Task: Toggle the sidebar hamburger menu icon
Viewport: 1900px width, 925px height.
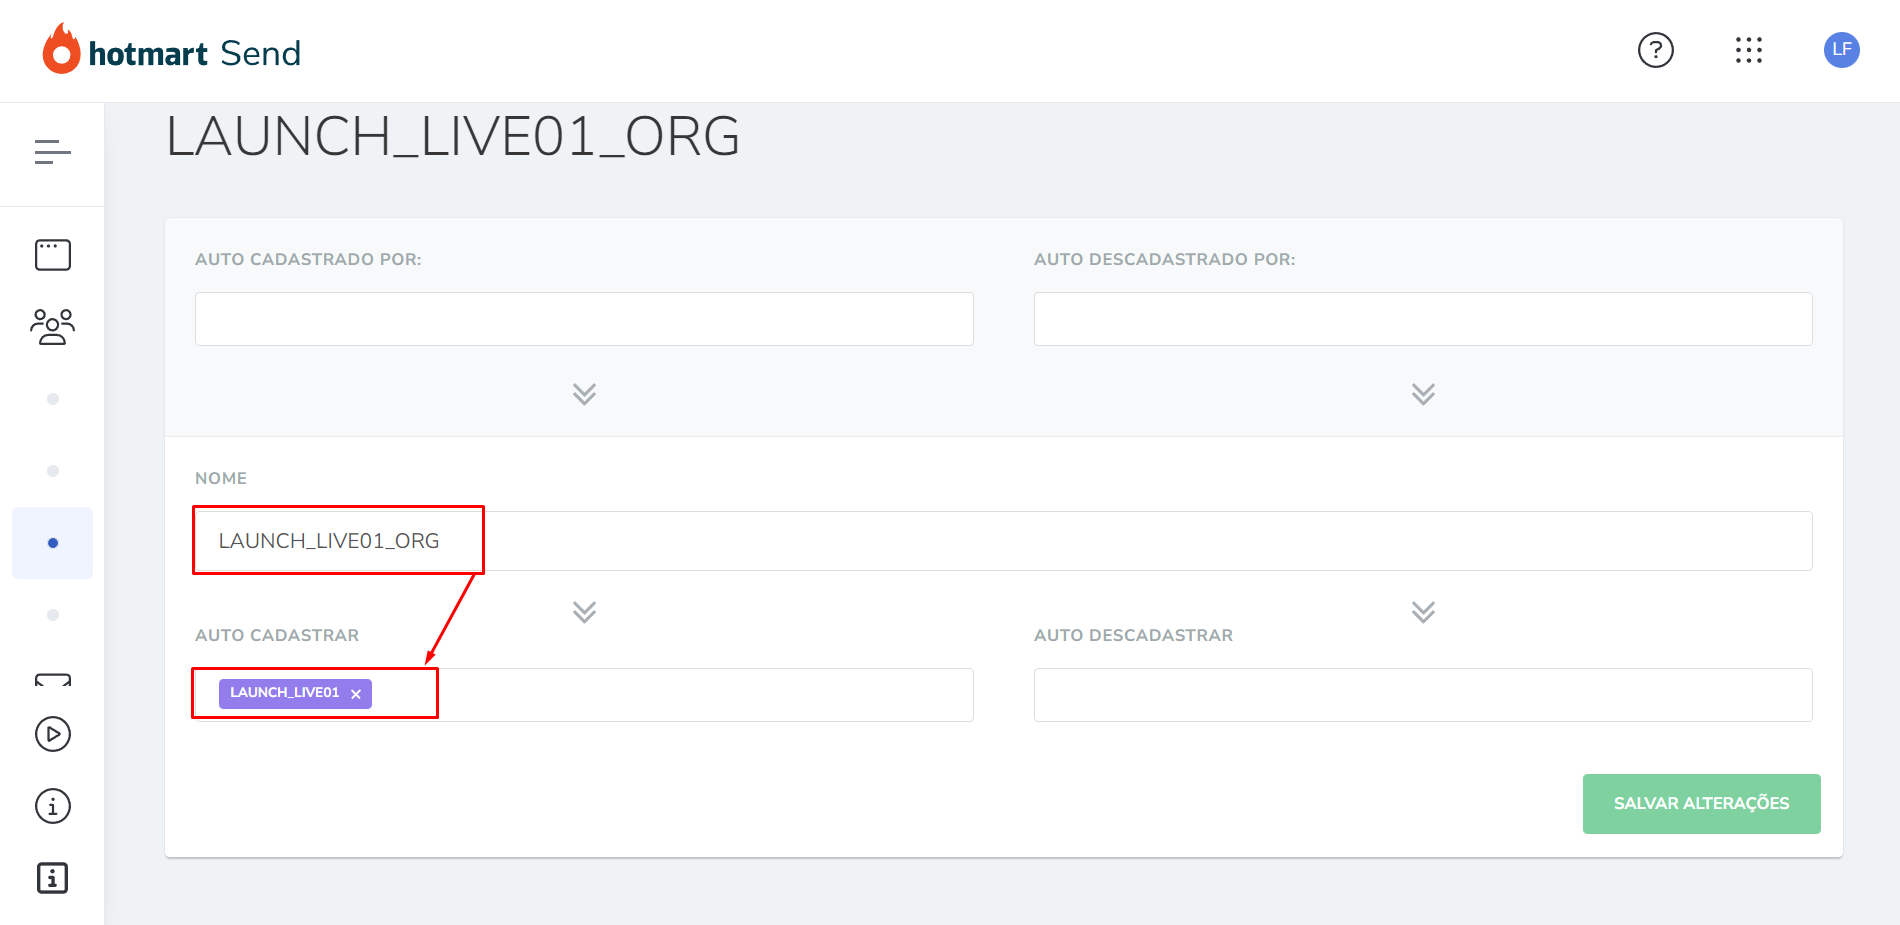Action: click(53, 152)
